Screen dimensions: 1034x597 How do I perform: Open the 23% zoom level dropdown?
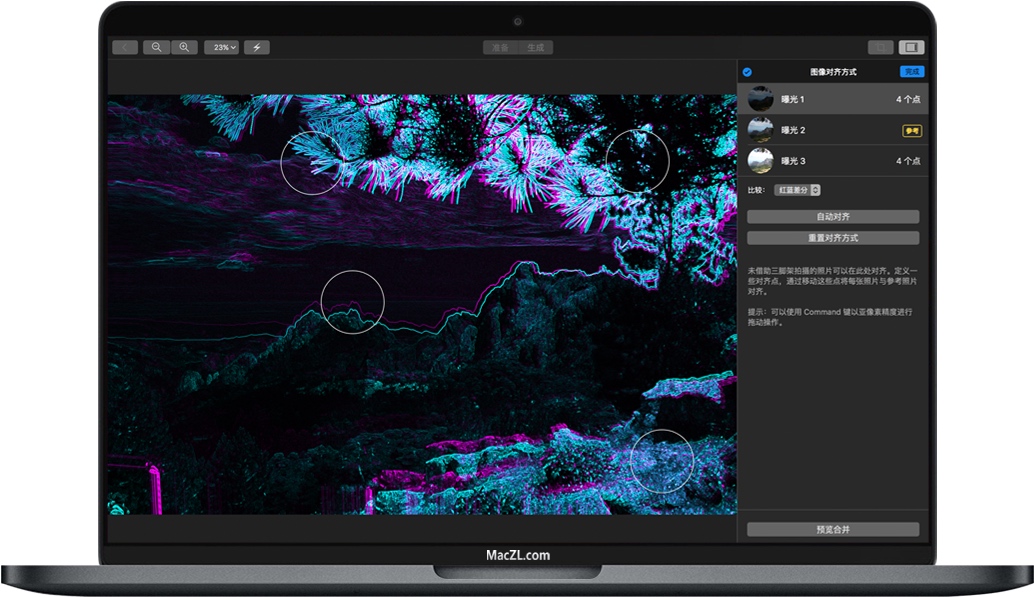click(x=221, y=46)
